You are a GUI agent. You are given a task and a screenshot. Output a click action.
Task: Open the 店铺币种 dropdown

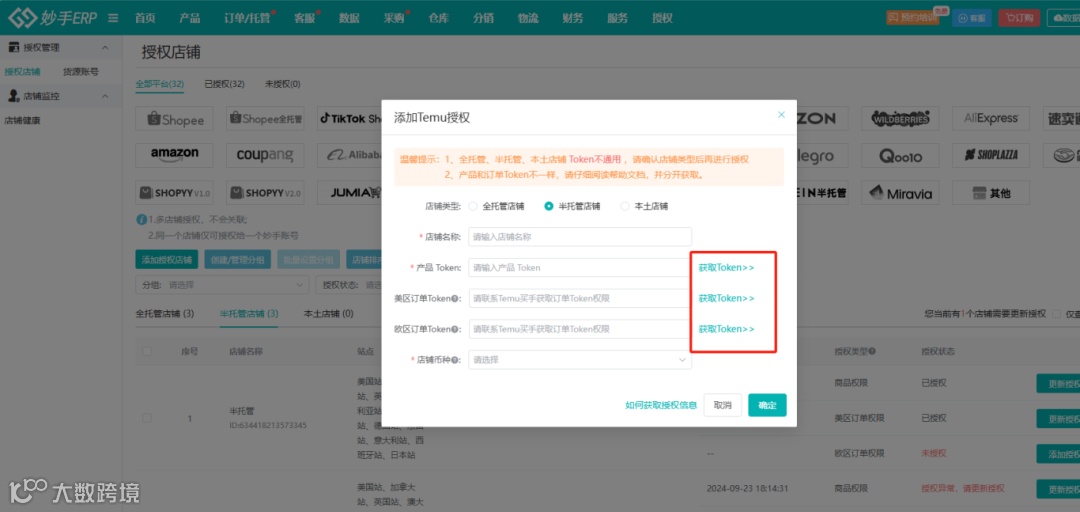tap(580, 360)
